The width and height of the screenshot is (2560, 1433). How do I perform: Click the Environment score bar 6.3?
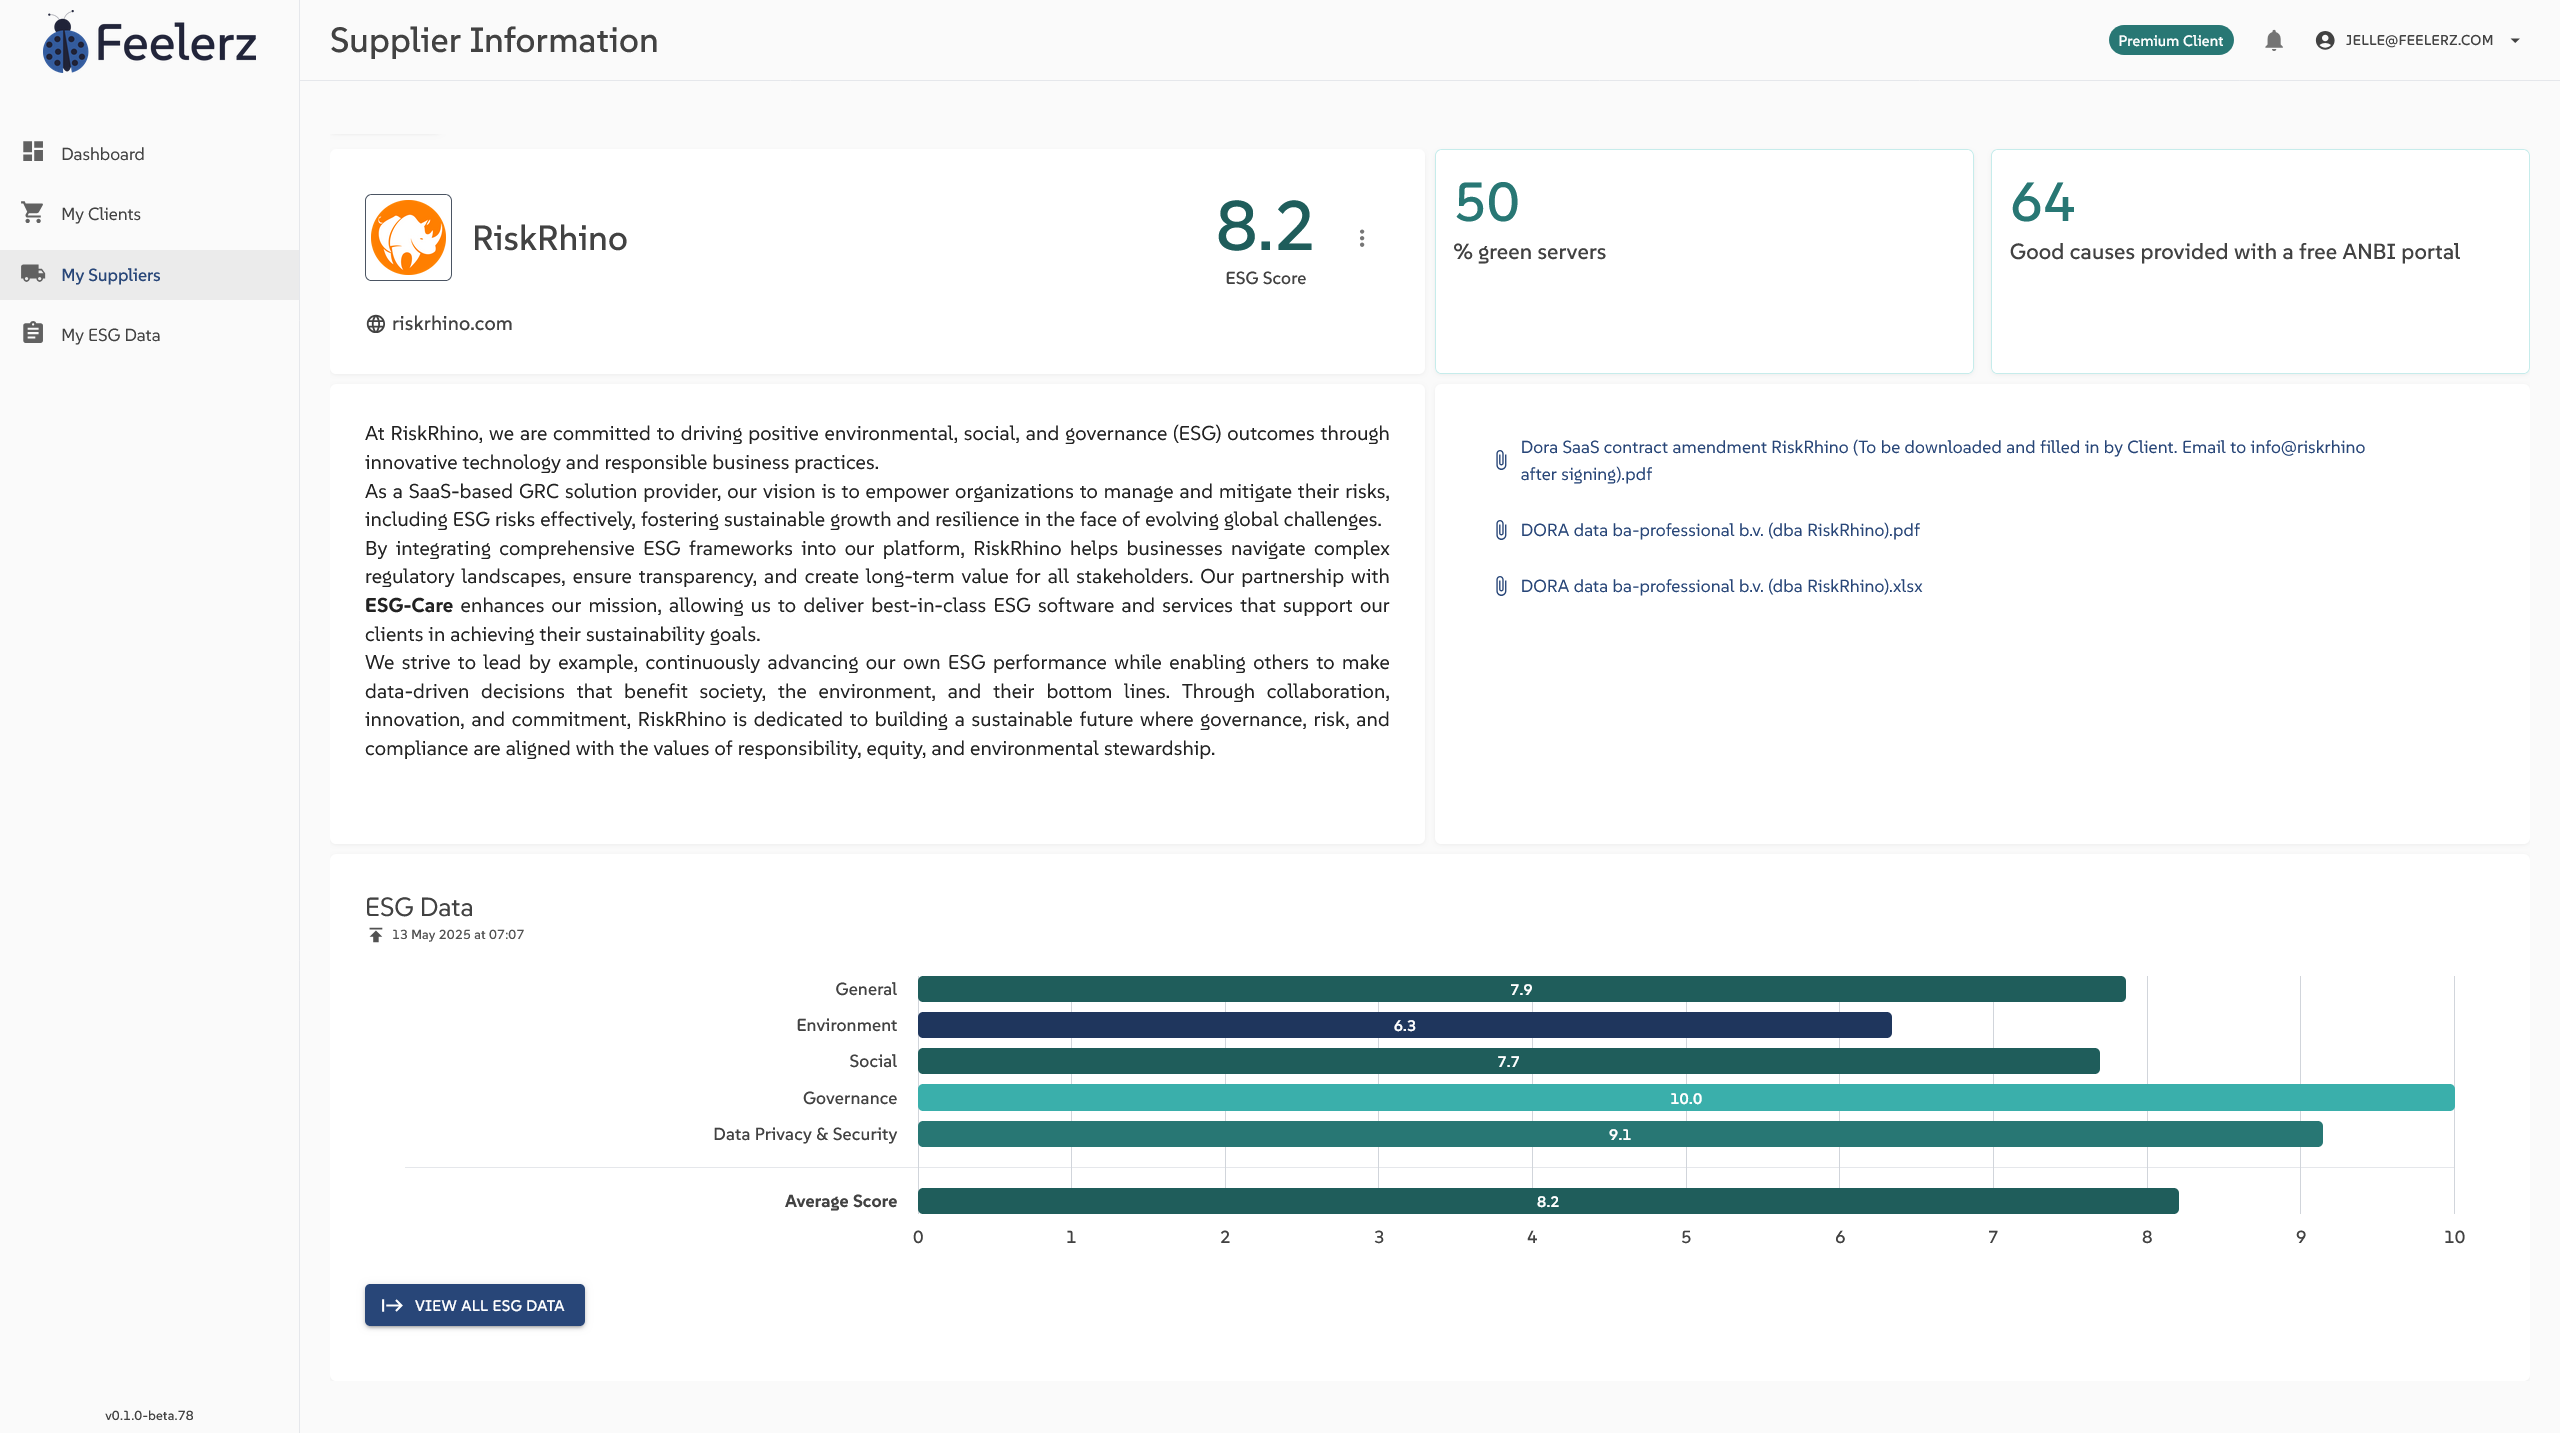(x=1404, y=1025)
